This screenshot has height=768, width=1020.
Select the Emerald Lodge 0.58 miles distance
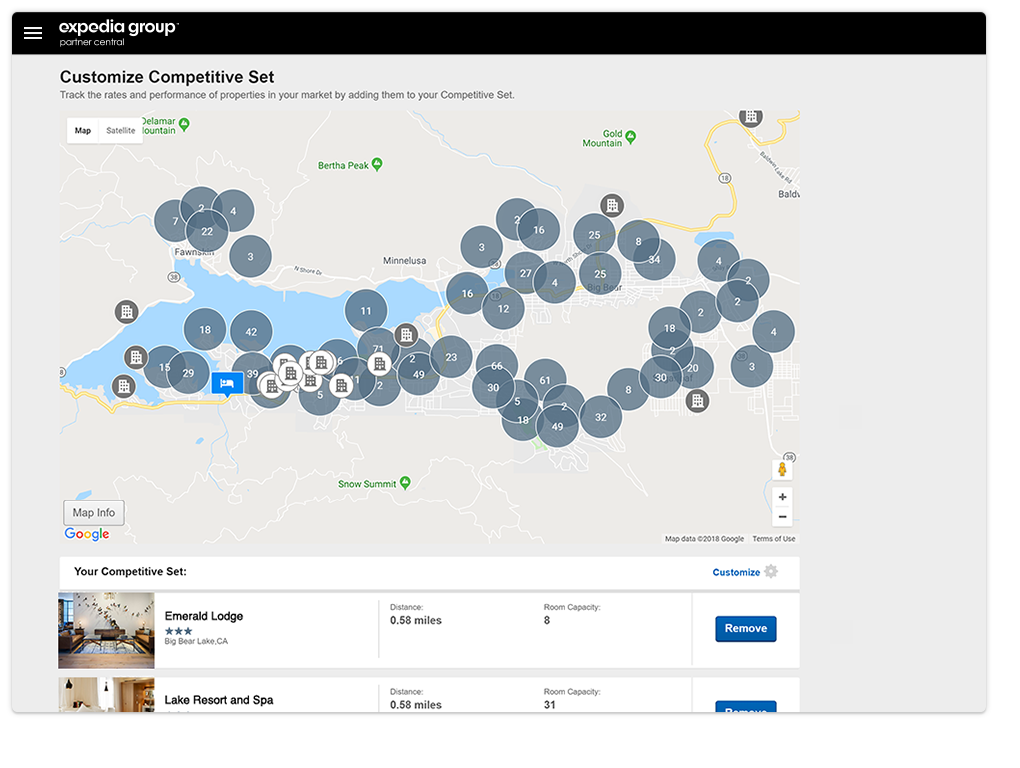click(416, 620)
